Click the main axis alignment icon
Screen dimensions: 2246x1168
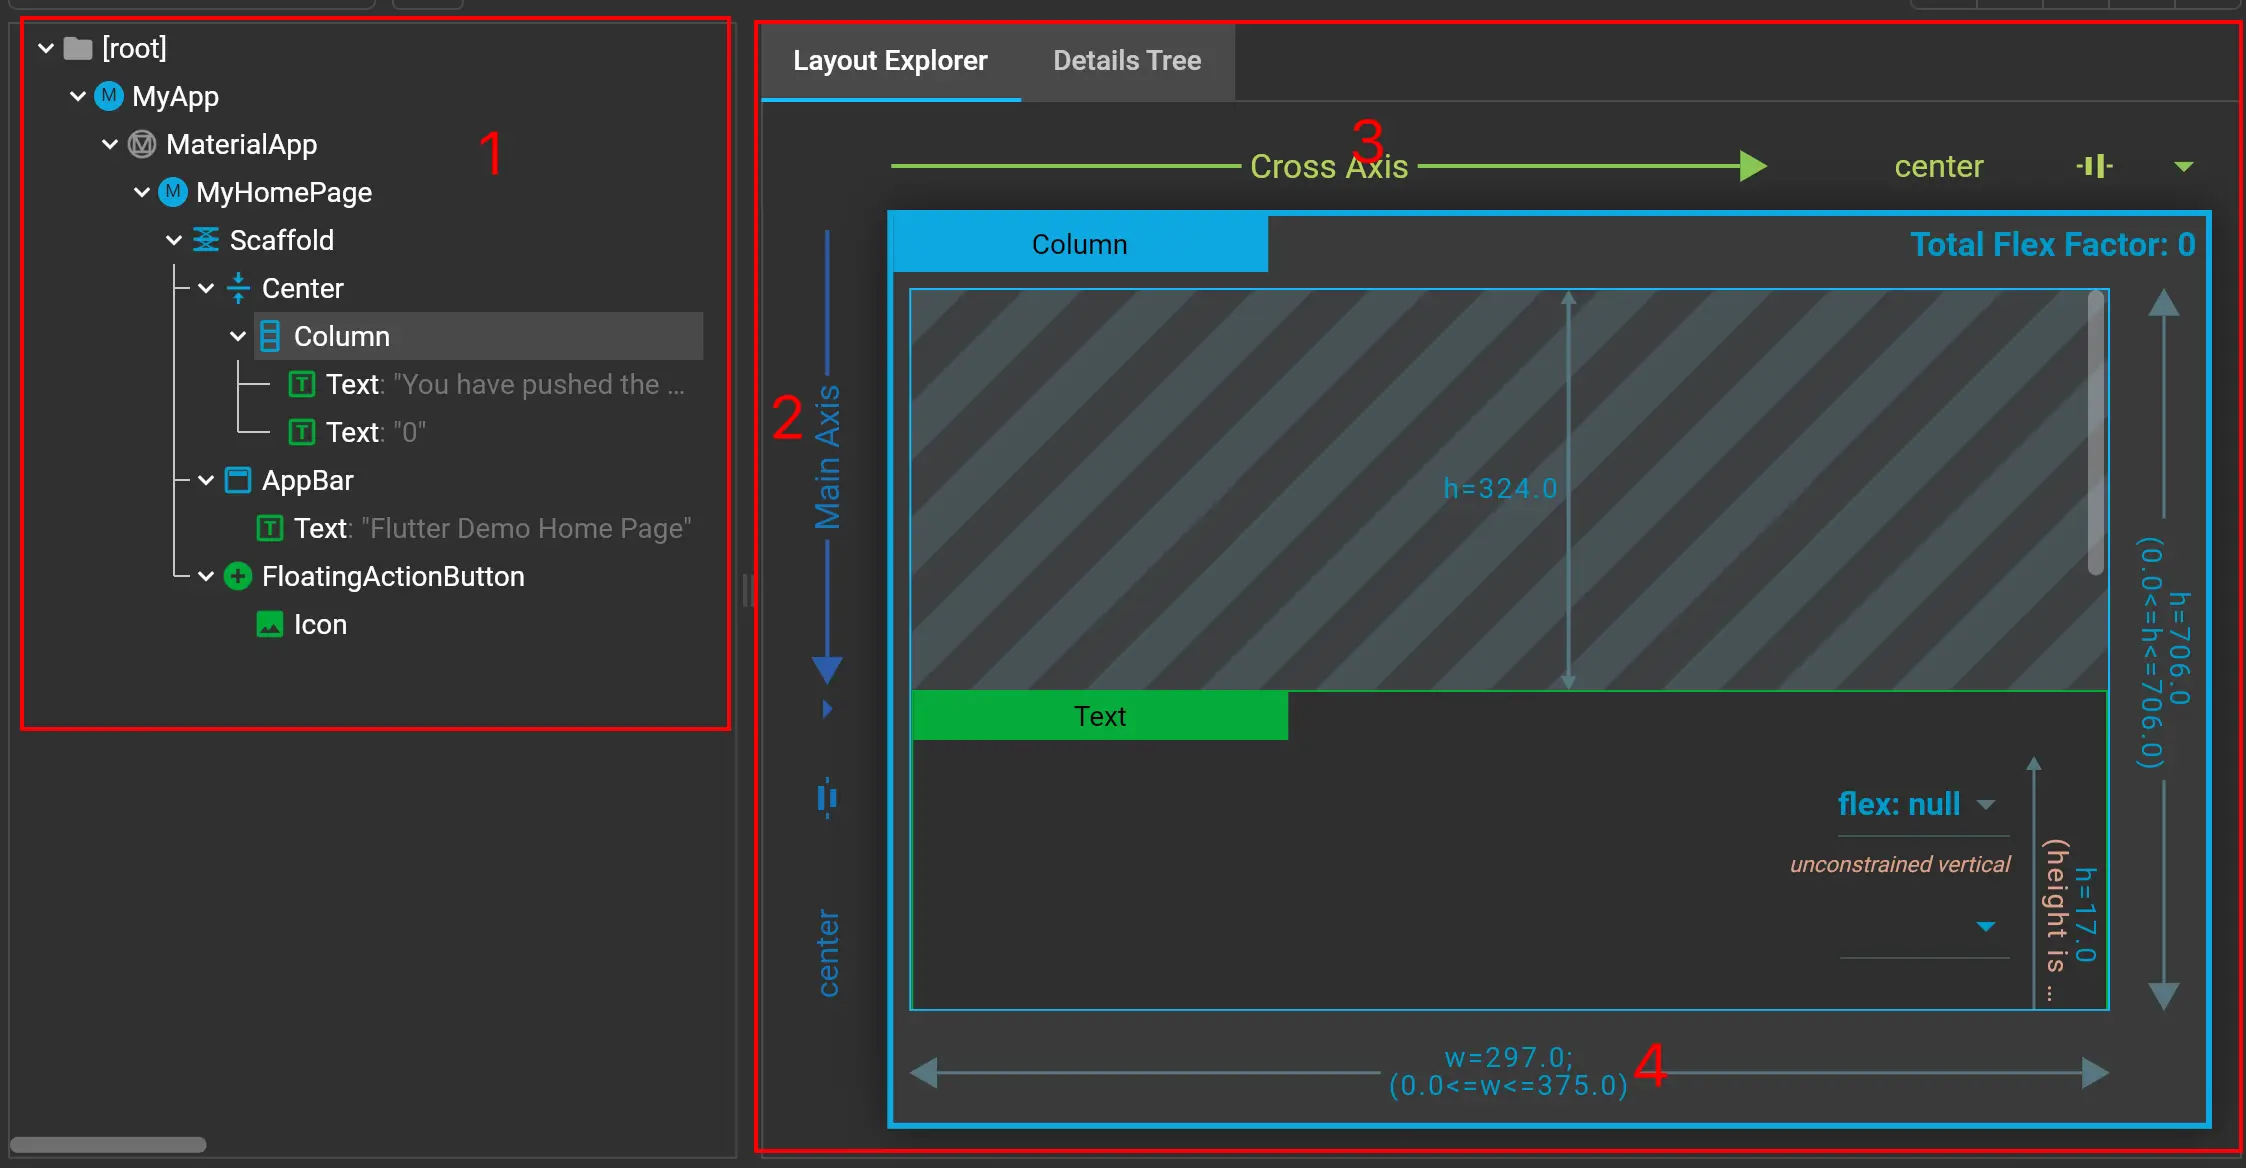pyautogui.click(x=827, y=798)
